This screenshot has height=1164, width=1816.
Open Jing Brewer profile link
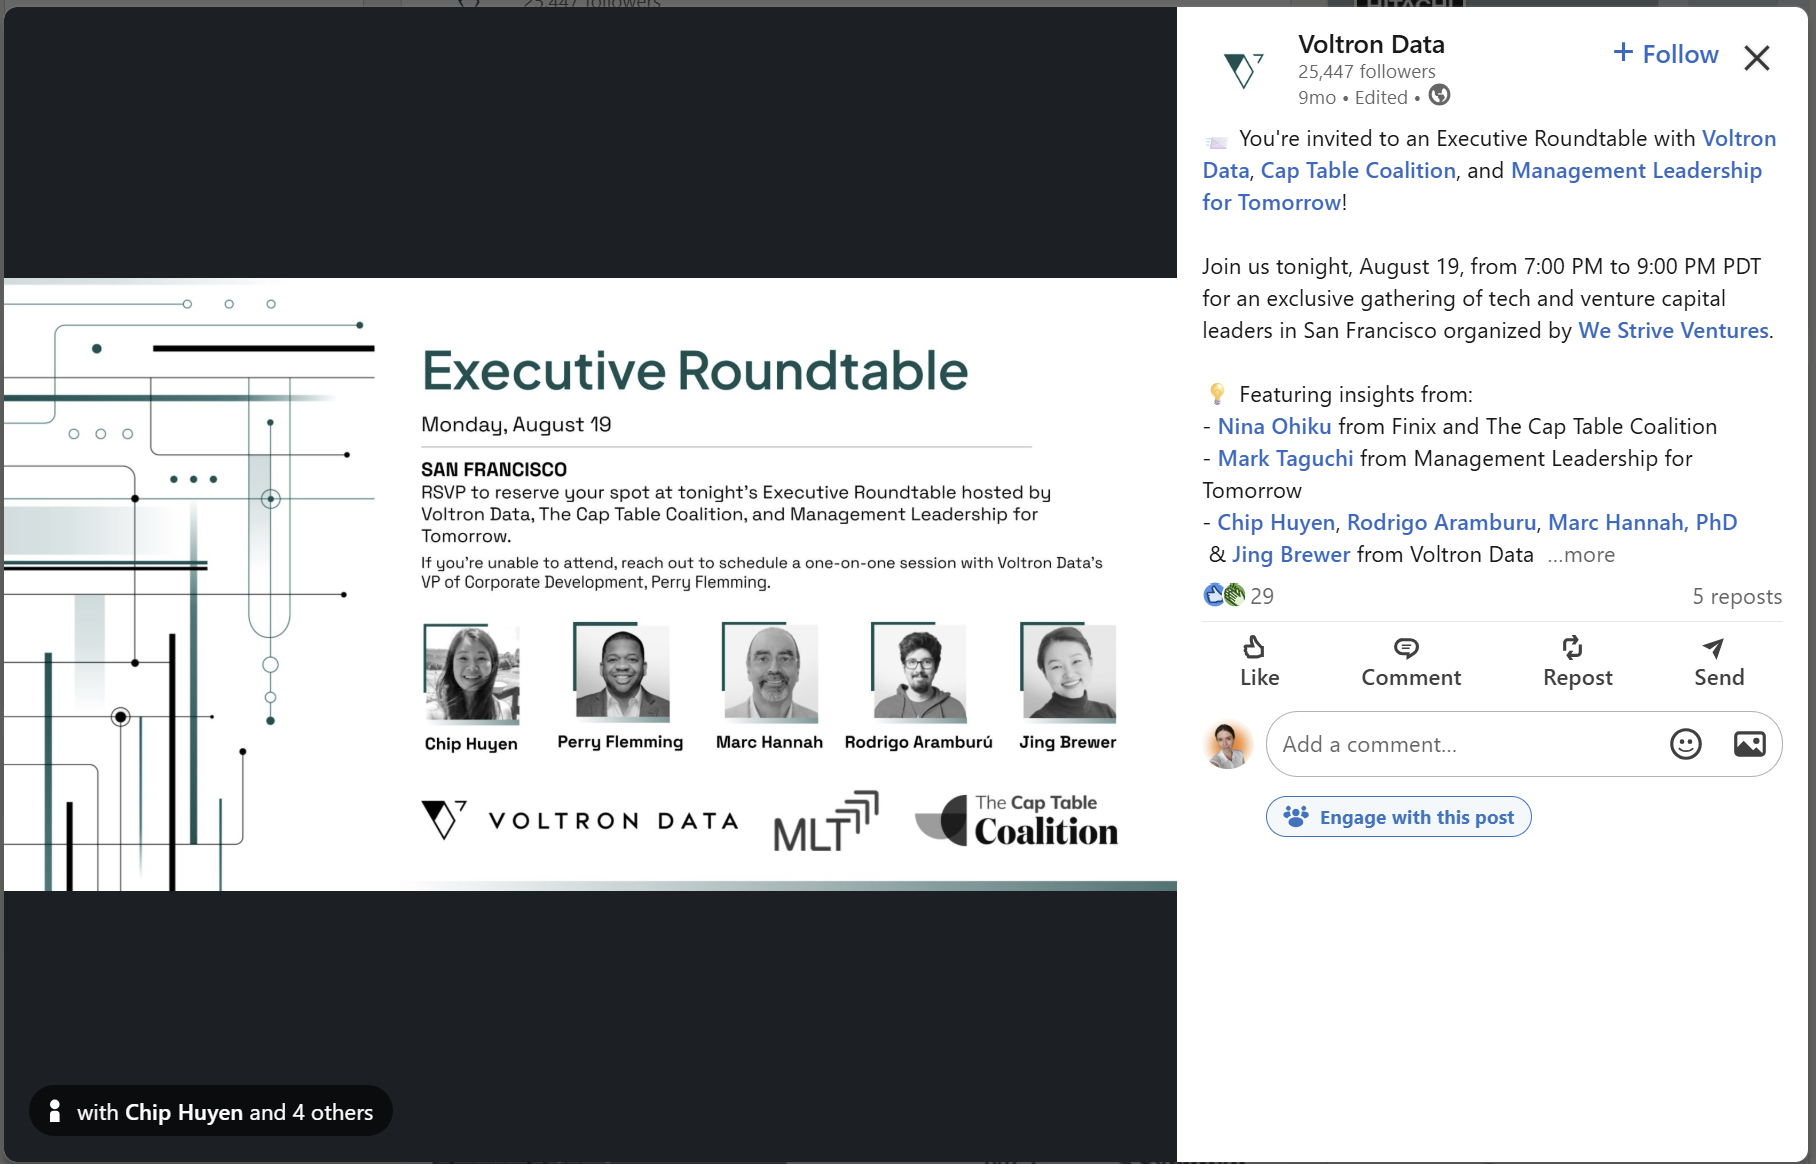[x=1290, y=554]
